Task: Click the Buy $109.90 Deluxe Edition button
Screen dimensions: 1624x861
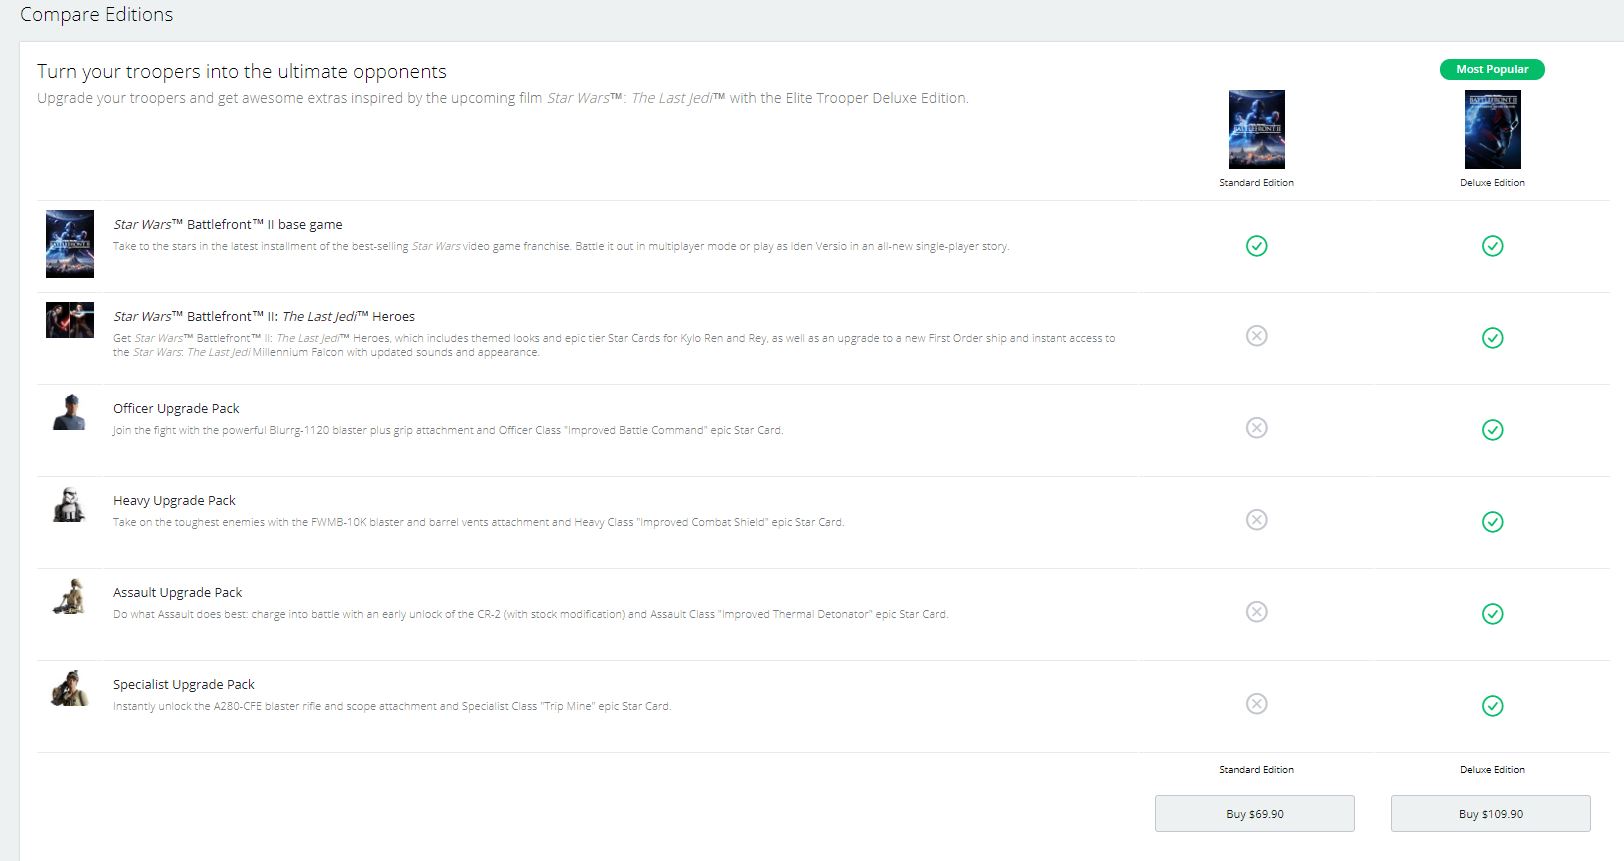Action: pyautogui.click(x=1490, y=814)
